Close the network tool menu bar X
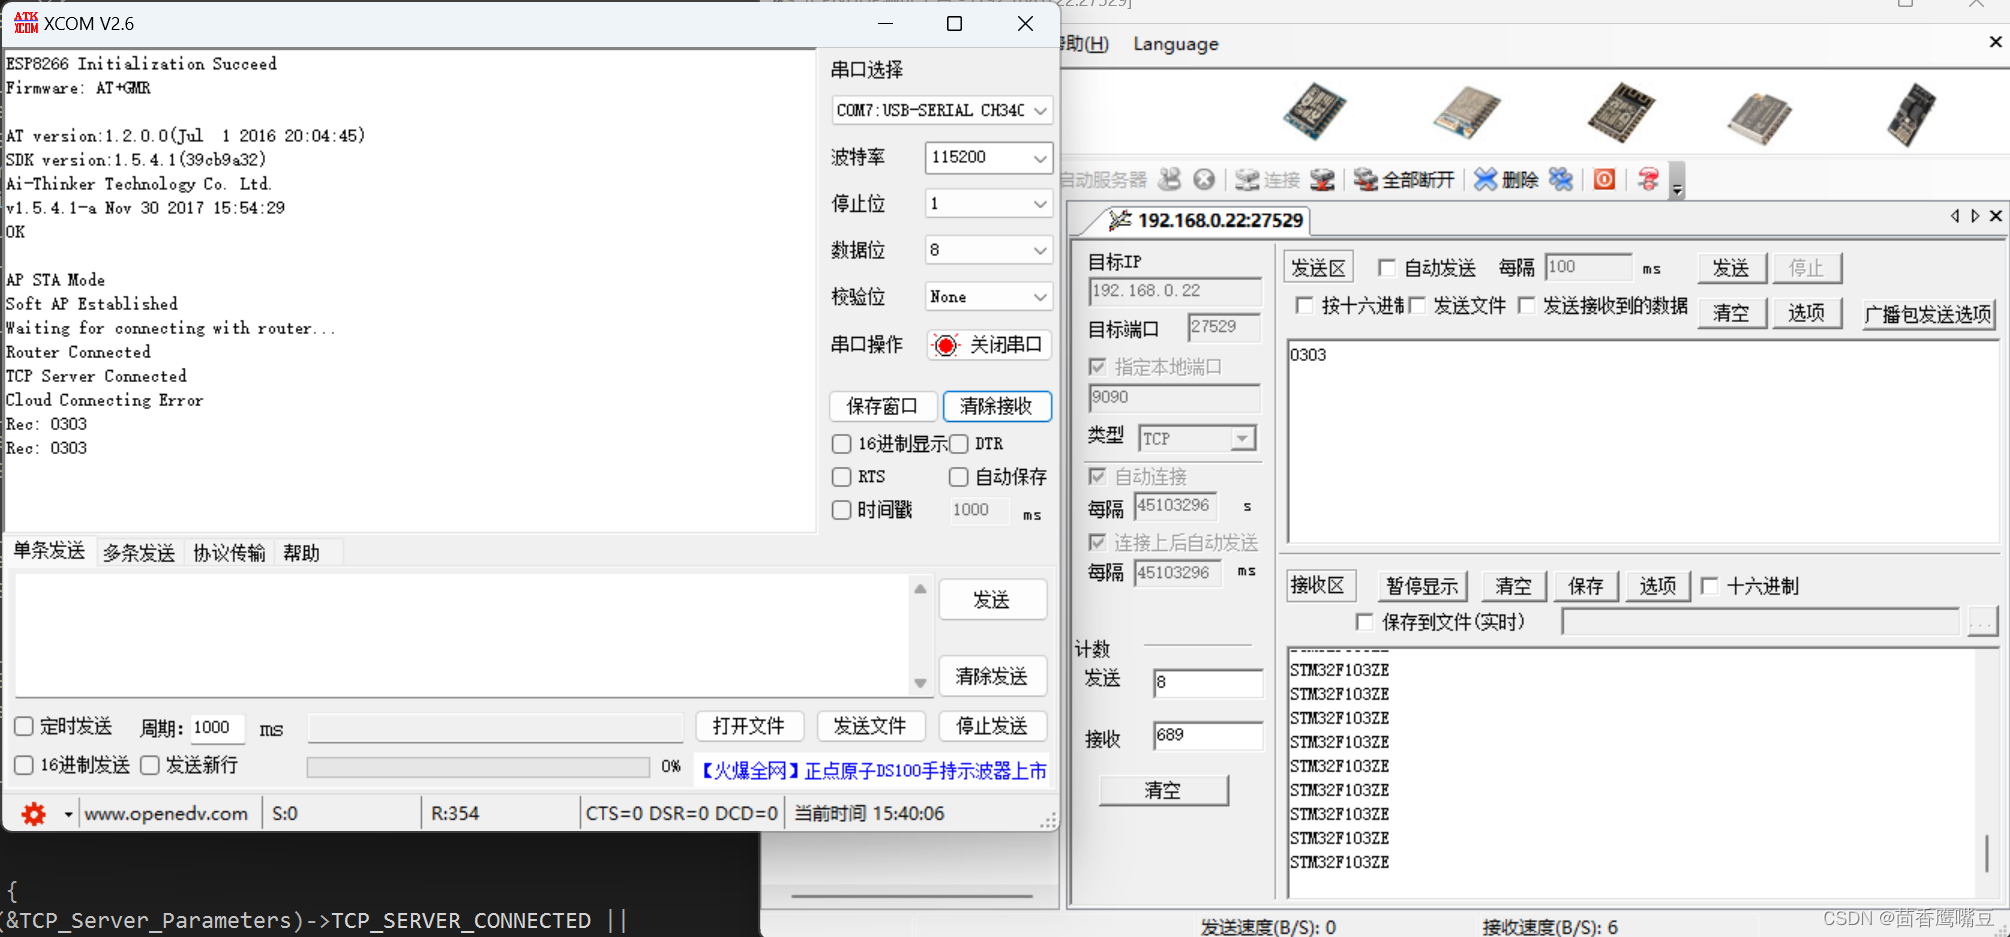 pos(1996,42)
